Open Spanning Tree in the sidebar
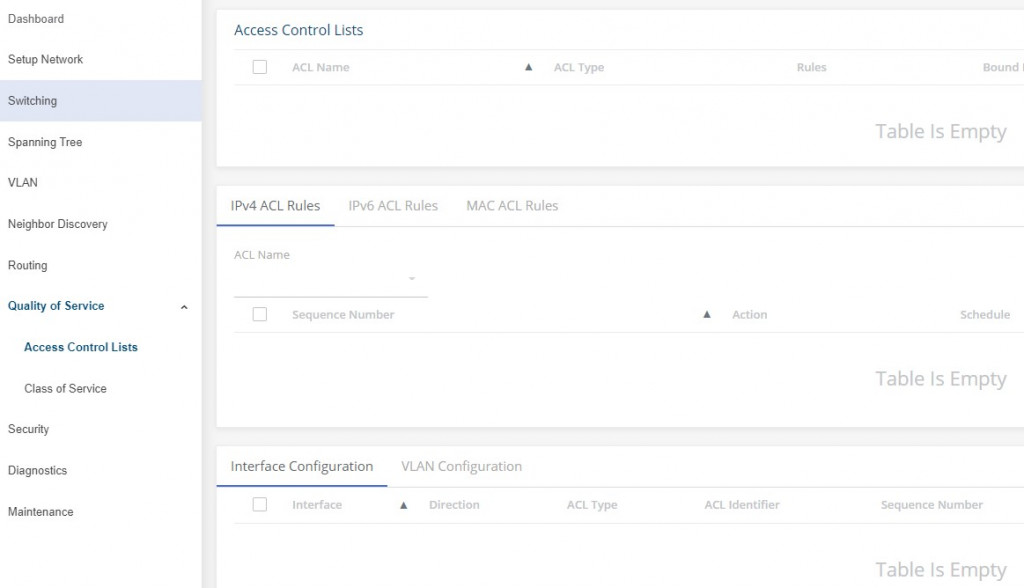Viewport: 1024px width, 588px height. point(45,142)
